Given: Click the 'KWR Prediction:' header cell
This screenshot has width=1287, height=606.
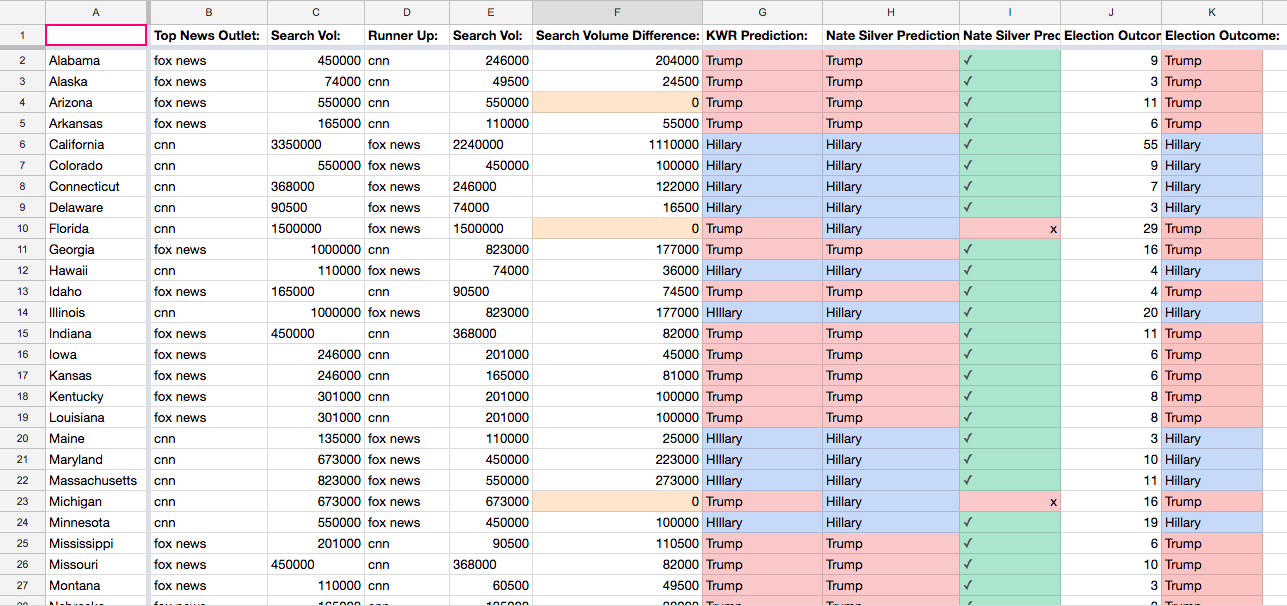Looking at the screenshot, I should point(762,36).
